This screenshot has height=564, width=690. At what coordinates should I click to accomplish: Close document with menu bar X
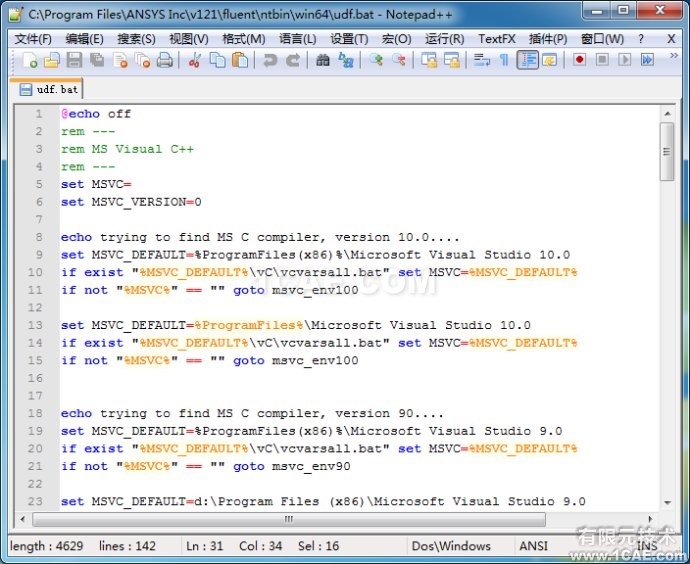tap(671, 39)
